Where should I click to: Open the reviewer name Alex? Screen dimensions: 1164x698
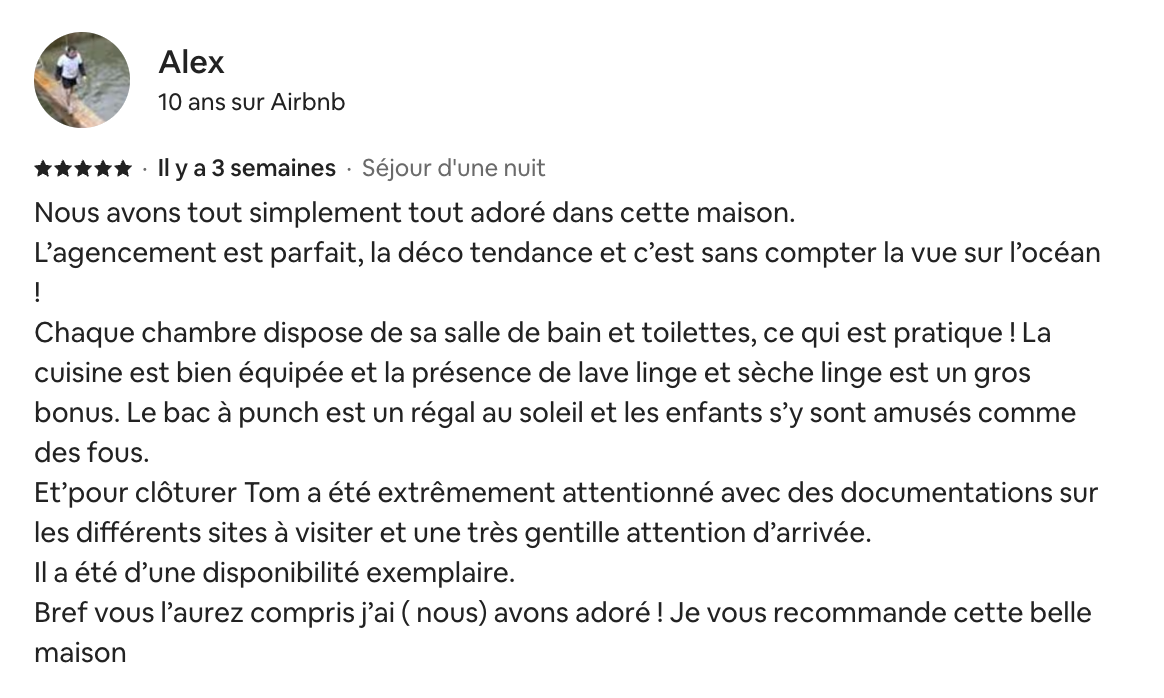click(191, 62)
